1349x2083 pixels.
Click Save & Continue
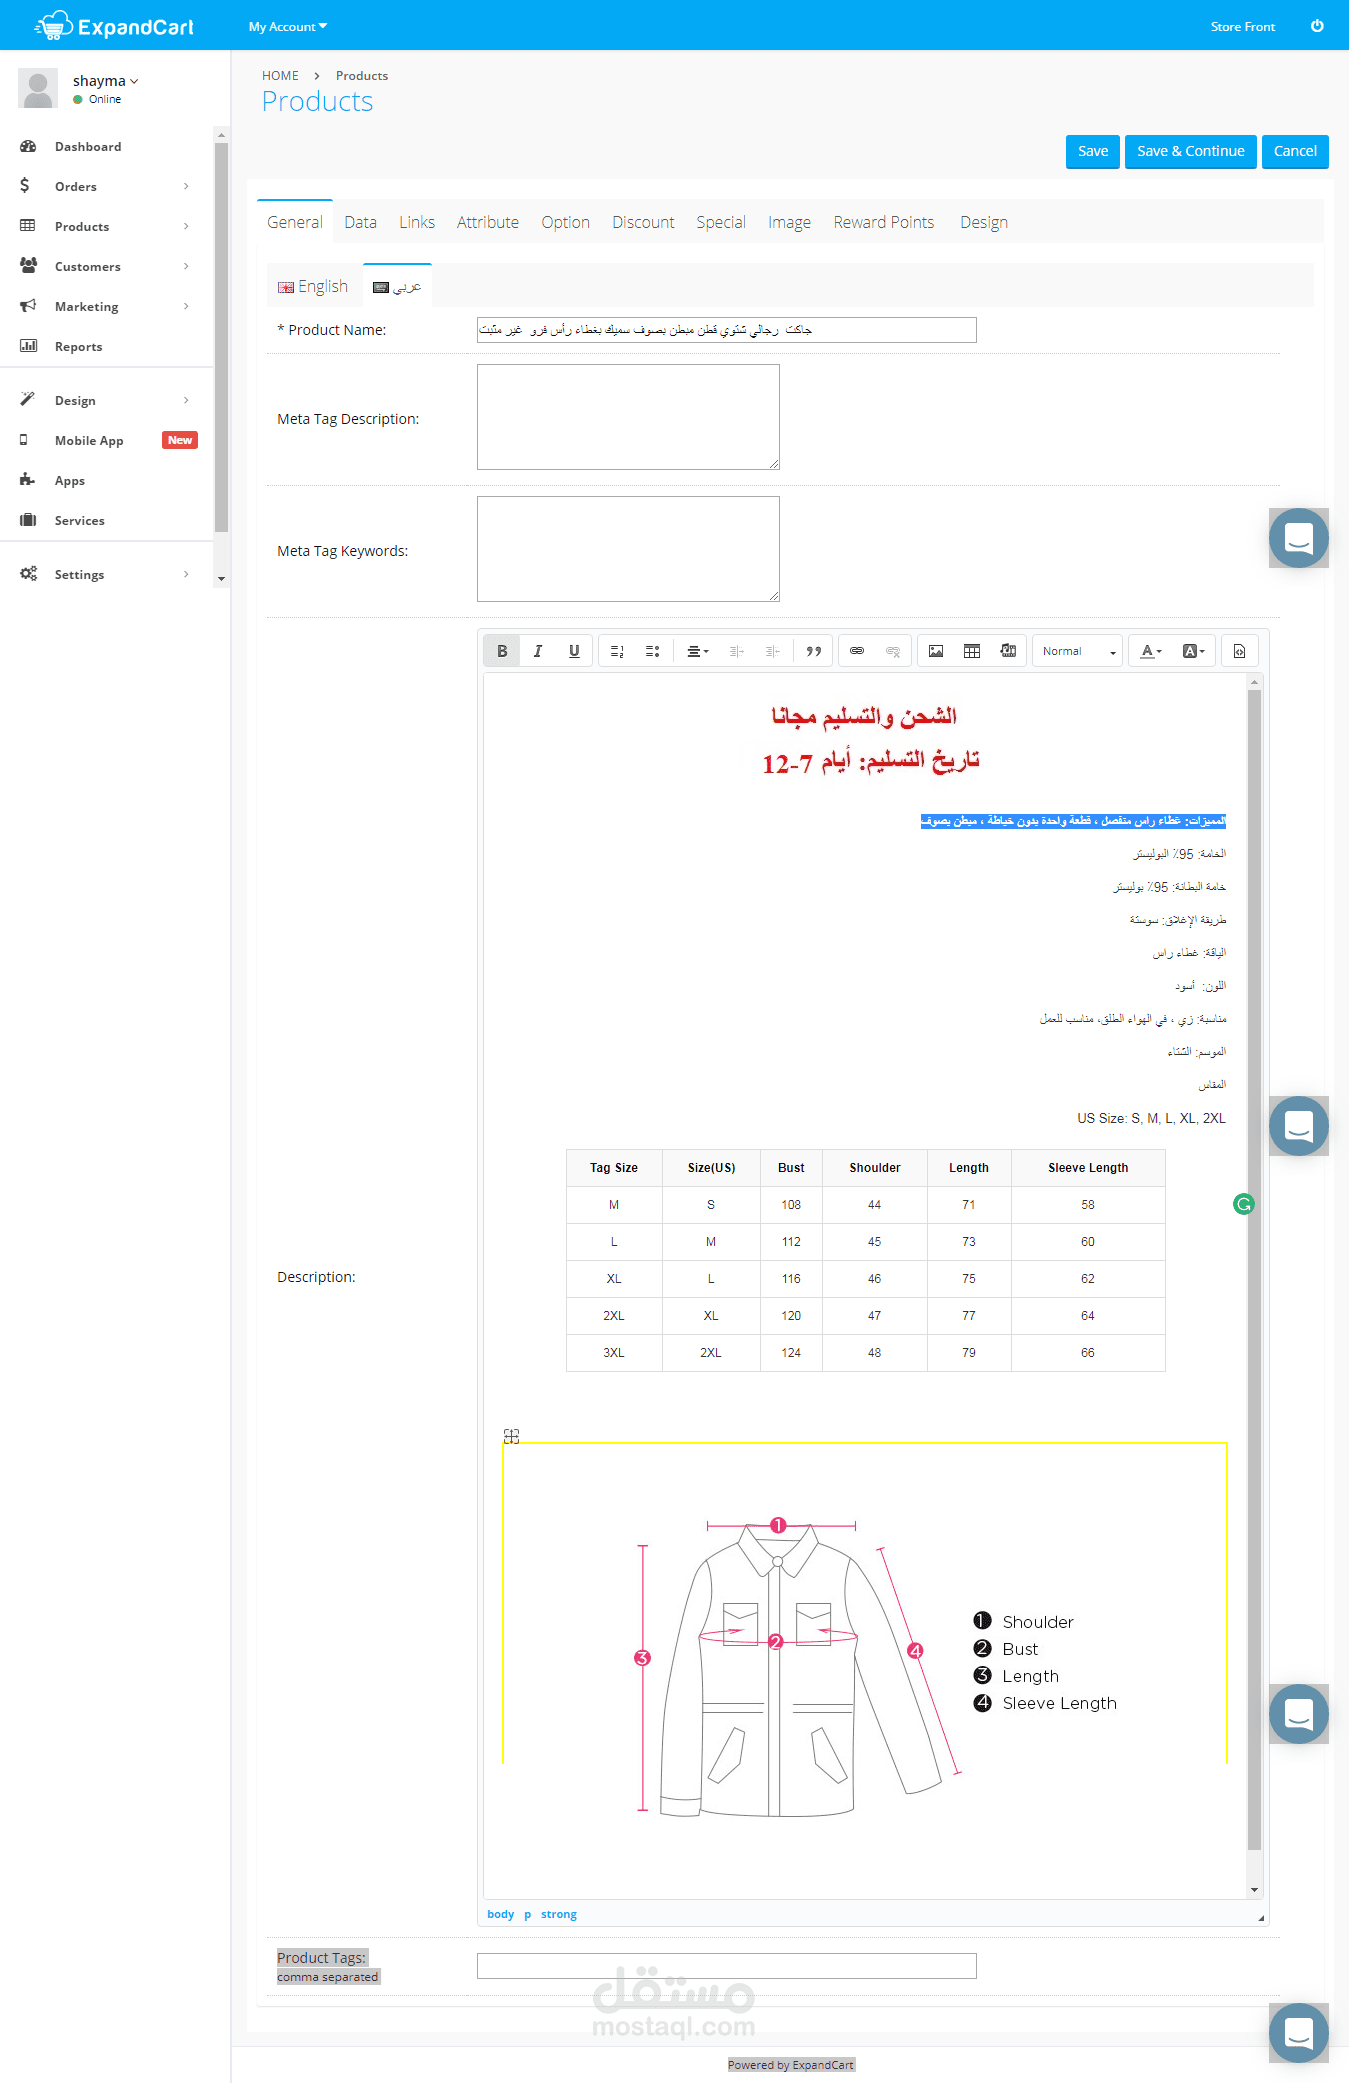[1191, 152]
